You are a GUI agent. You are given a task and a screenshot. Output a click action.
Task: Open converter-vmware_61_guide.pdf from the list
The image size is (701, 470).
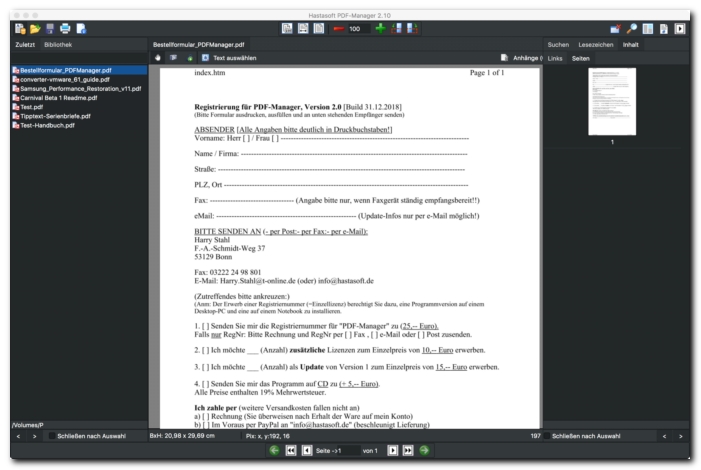click(x=65, y=80)
